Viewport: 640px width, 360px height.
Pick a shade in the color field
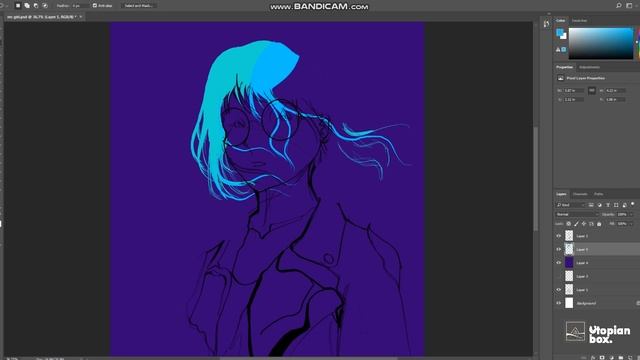pyautogui.click(x=600, y=43)
